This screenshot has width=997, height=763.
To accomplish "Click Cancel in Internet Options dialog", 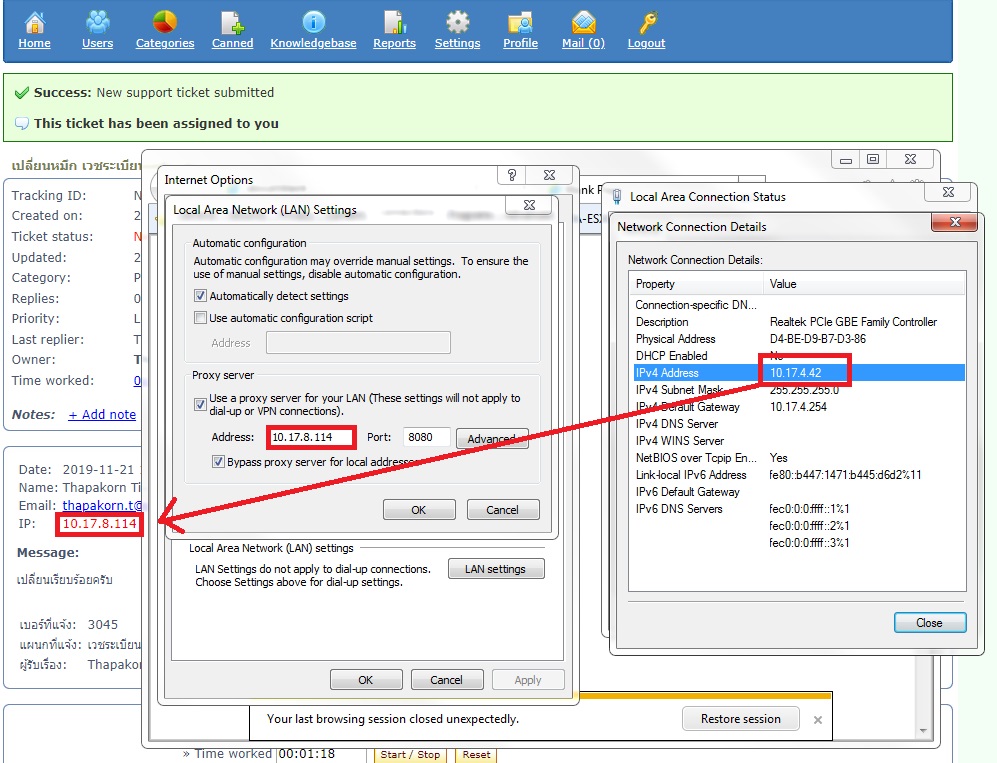I will 446,680.
